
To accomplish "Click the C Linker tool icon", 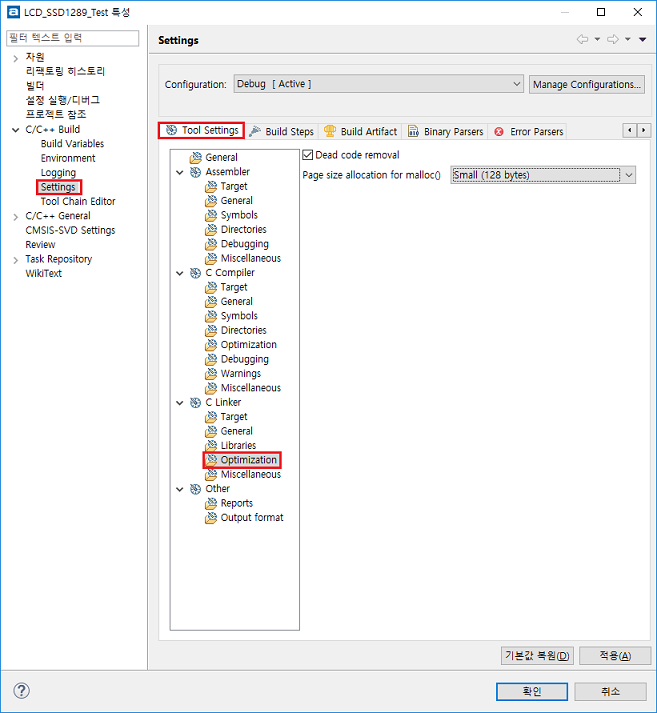I will [196, 402].
